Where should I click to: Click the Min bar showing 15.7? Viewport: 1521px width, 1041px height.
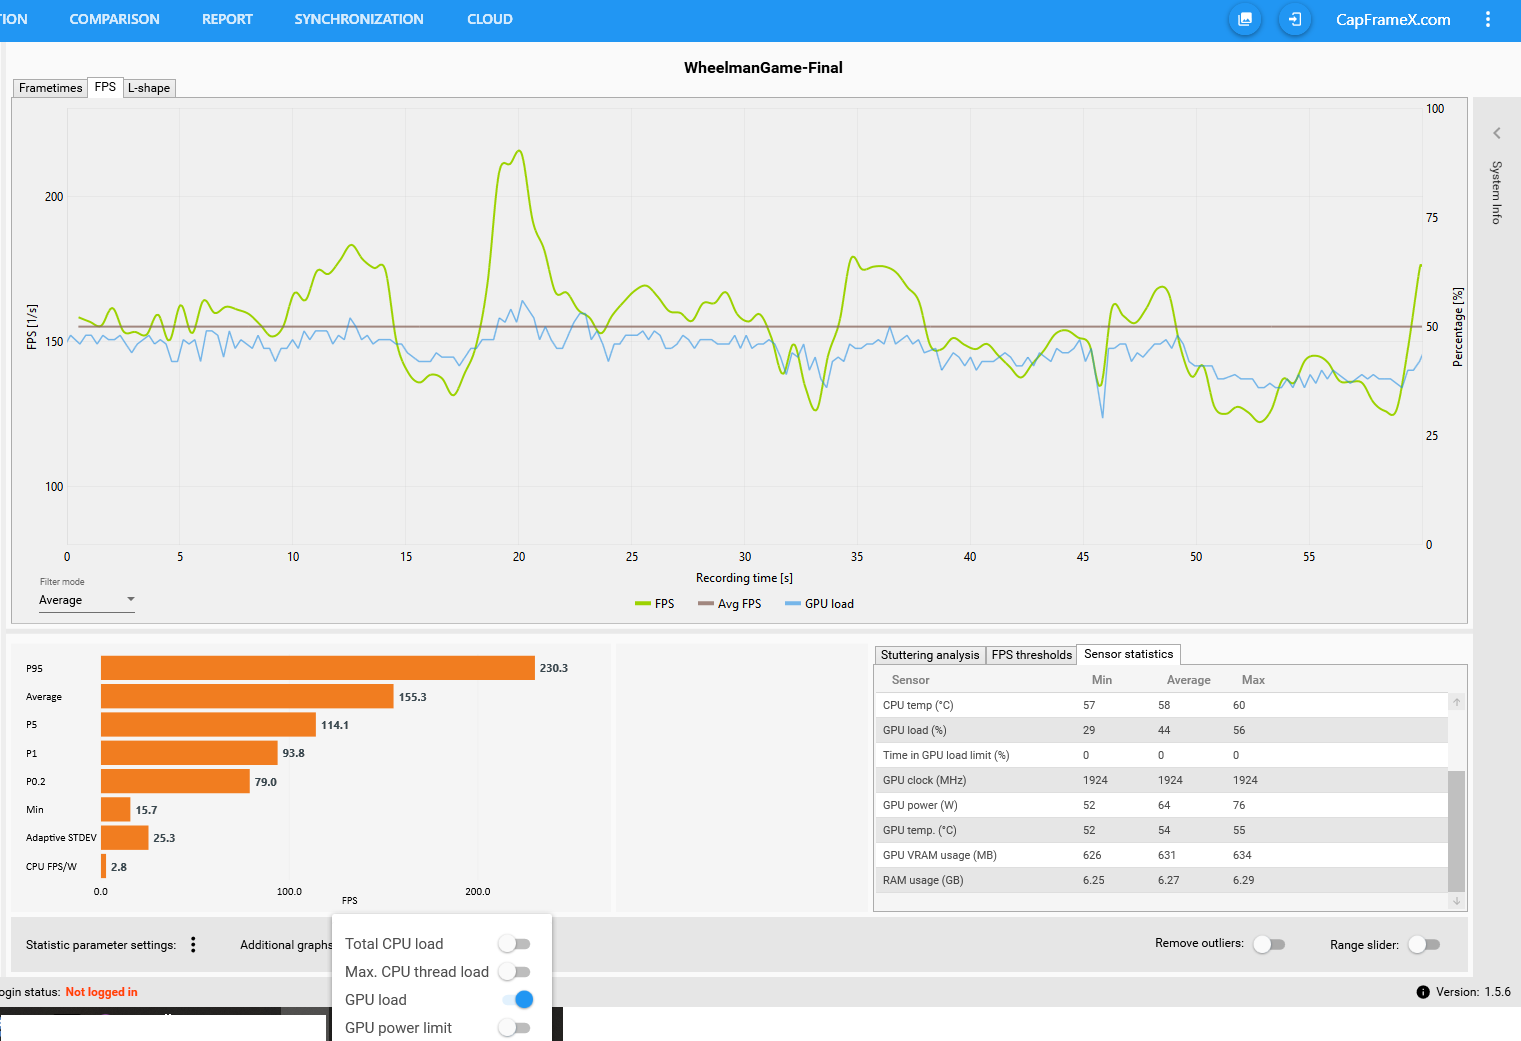tap(116, 809)
